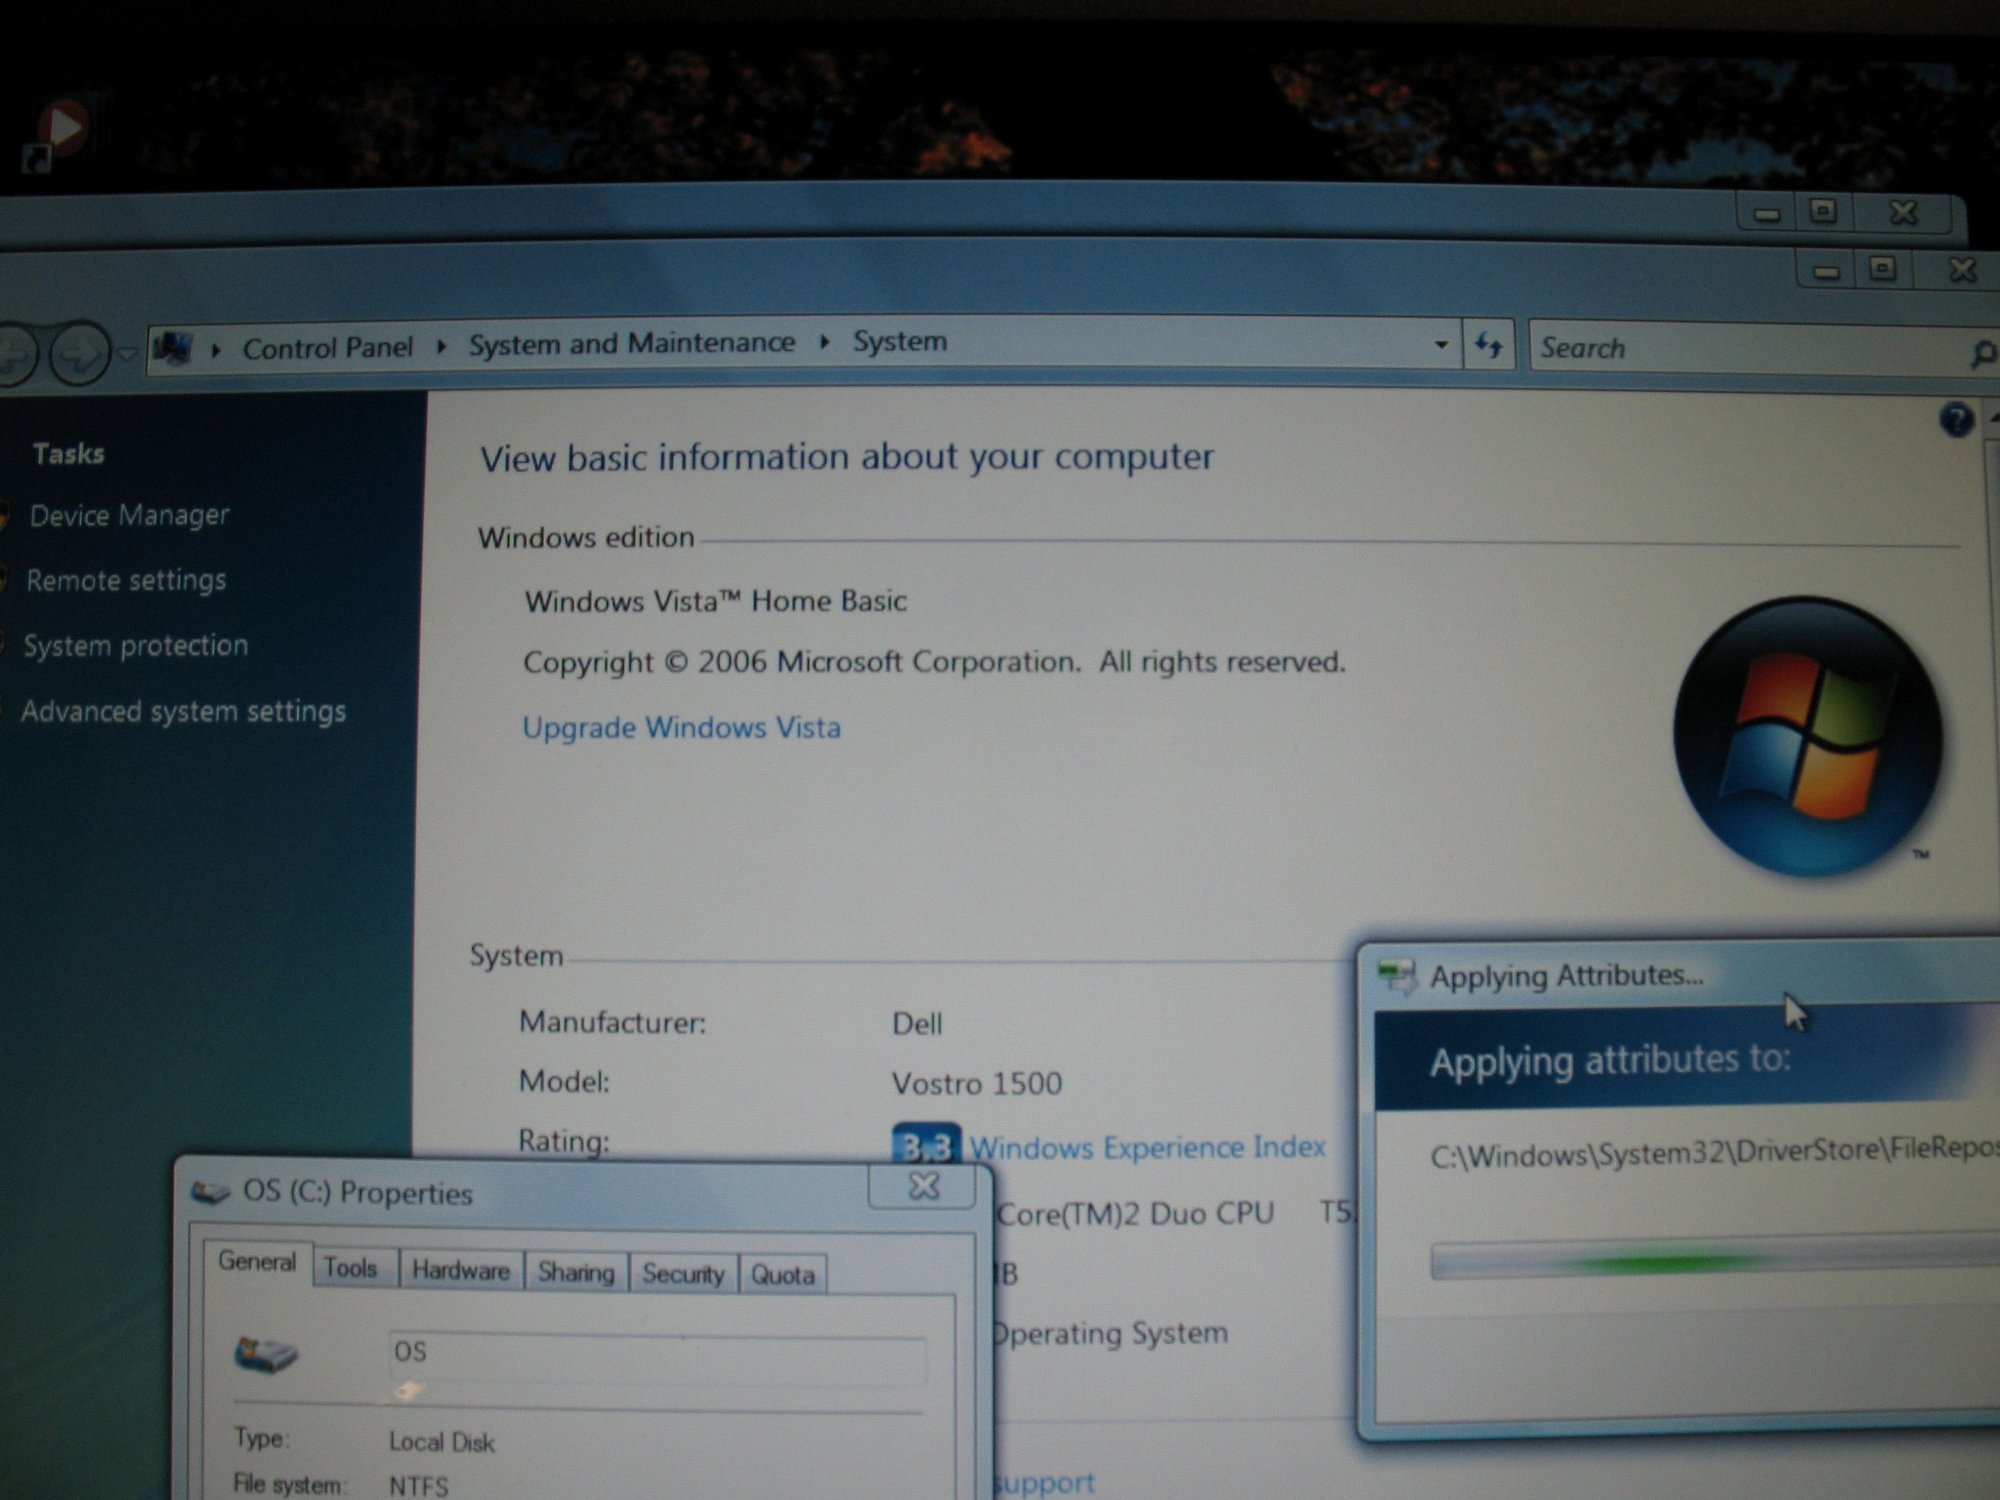Viewport: 2000px width, 1500px height.
Task: Maximize the System window
Action: 1883,269
